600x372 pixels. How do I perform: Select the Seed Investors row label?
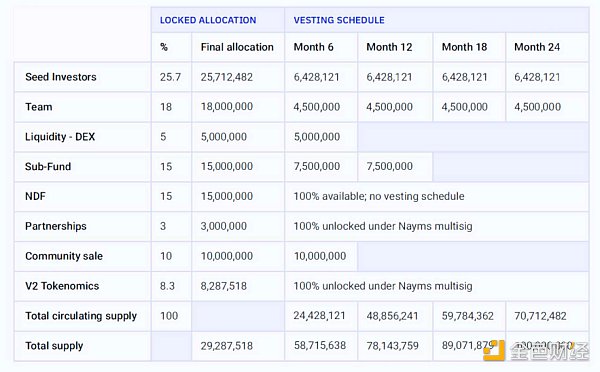(x=60, y=77)
